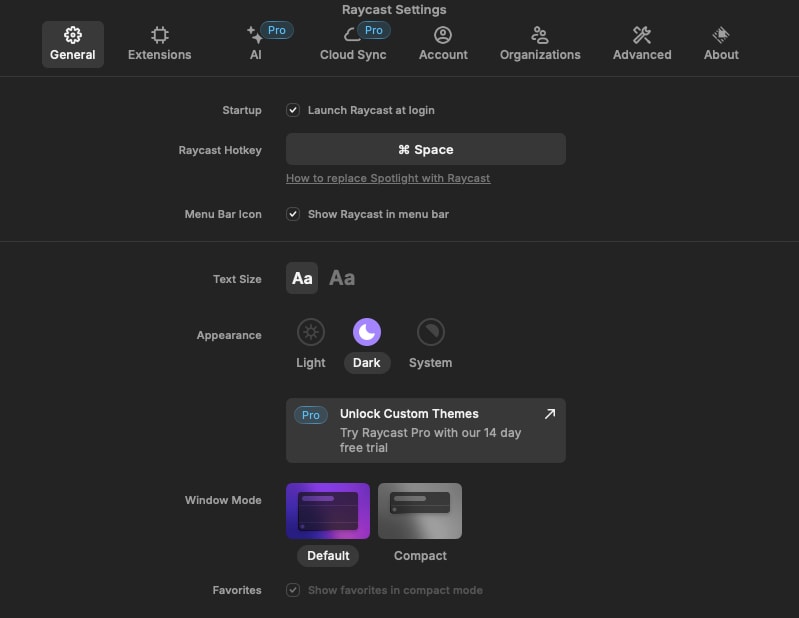
Task: Click the System appearance label
Action: (431, 363)
